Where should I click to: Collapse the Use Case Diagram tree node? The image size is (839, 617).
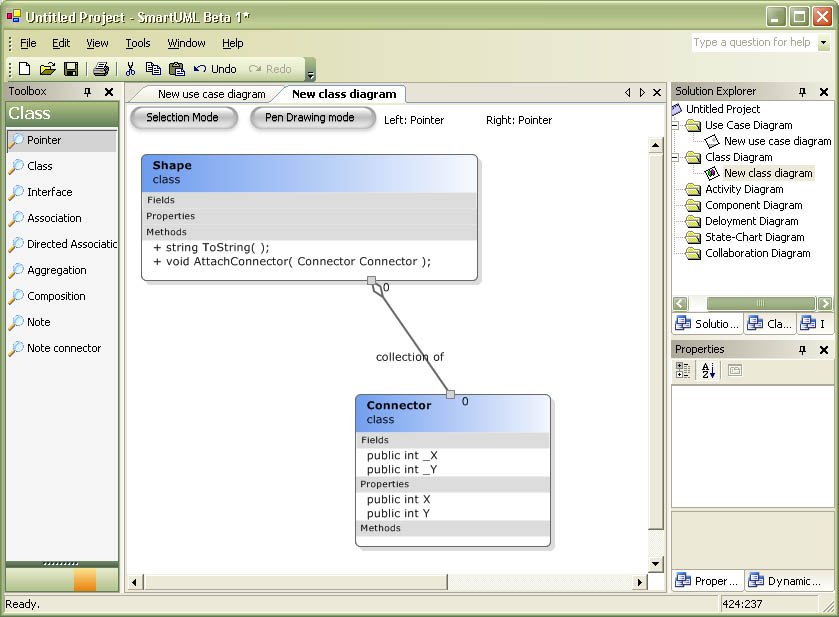click(x=677, y=126)
